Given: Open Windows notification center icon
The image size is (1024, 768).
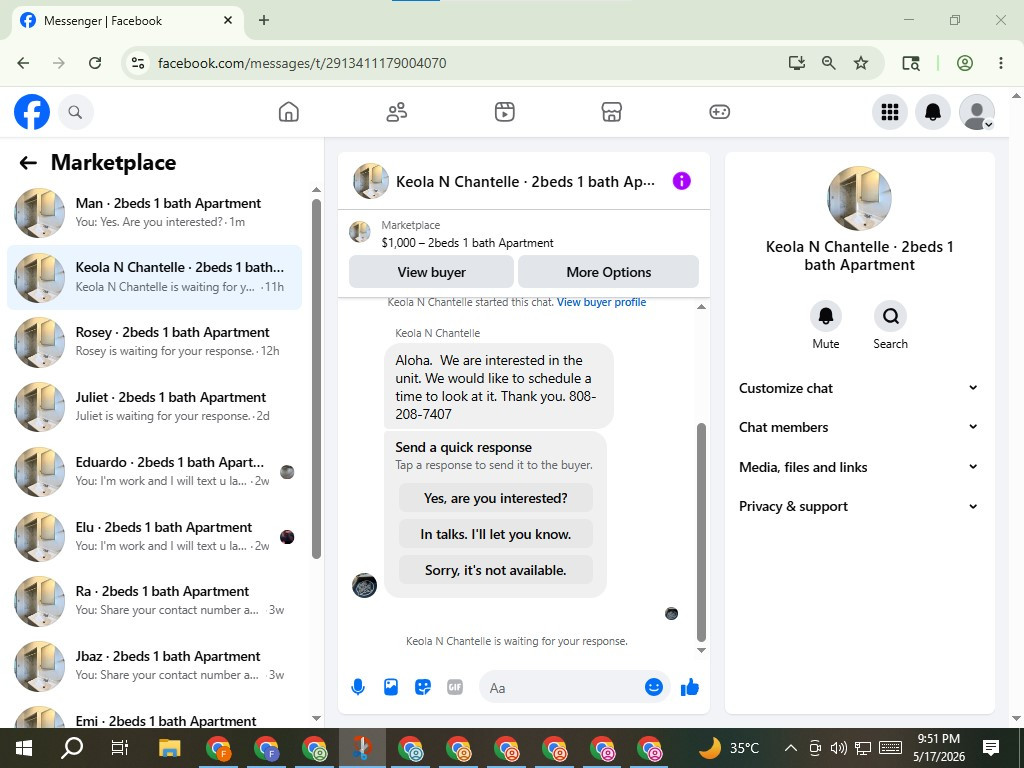Looking at the screenshot, I should (x=991, y=748).
